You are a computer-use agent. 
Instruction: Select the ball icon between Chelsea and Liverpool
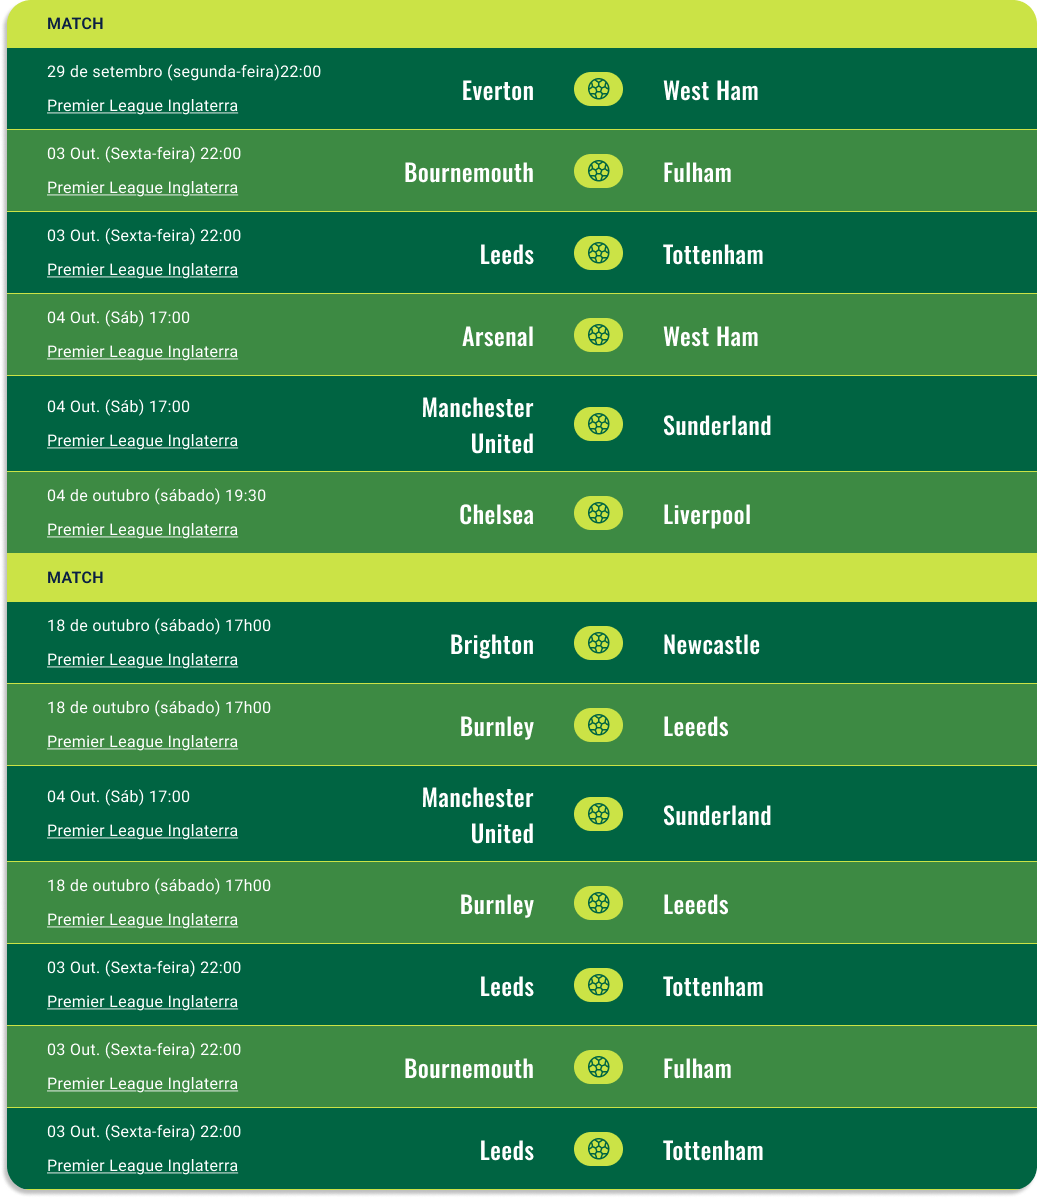click(598, 513)
